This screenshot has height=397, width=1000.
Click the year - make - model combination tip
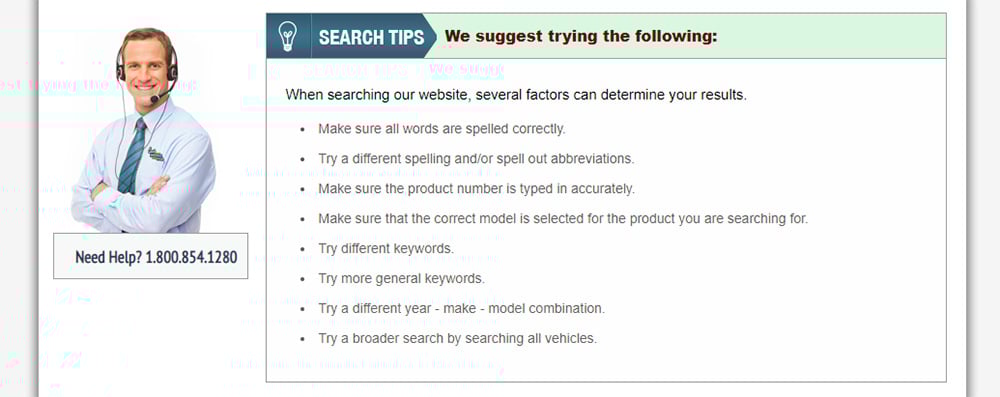462,309
